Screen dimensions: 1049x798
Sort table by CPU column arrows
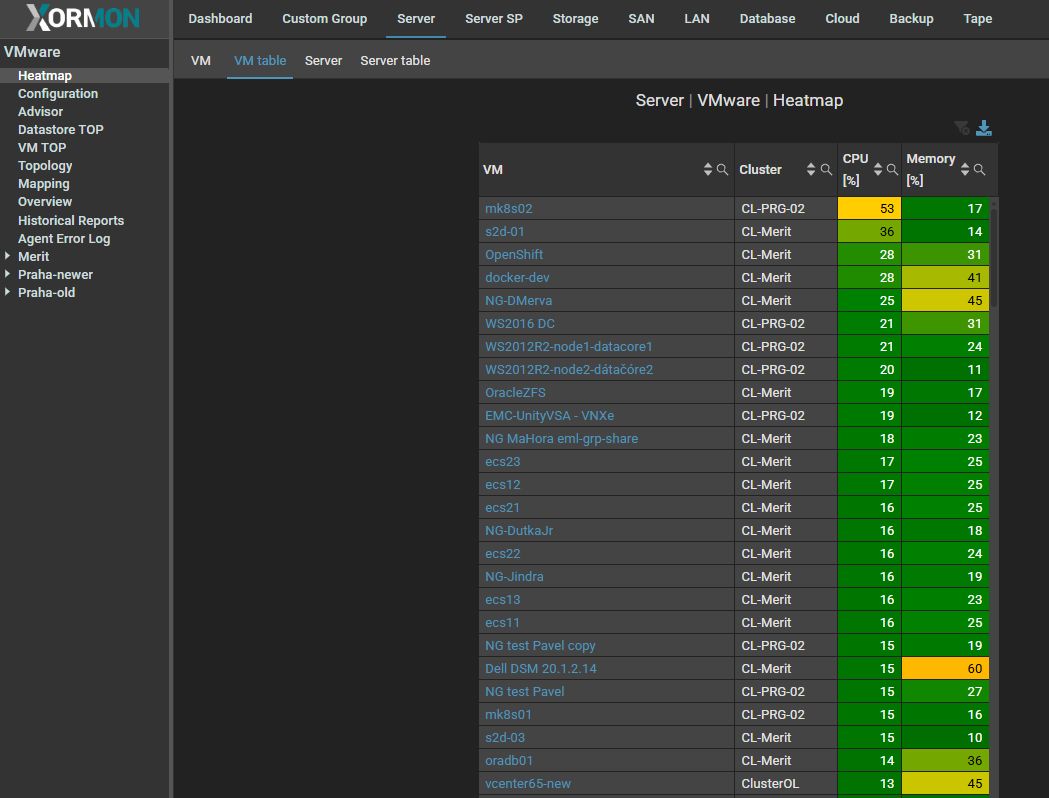pos(878,170)
